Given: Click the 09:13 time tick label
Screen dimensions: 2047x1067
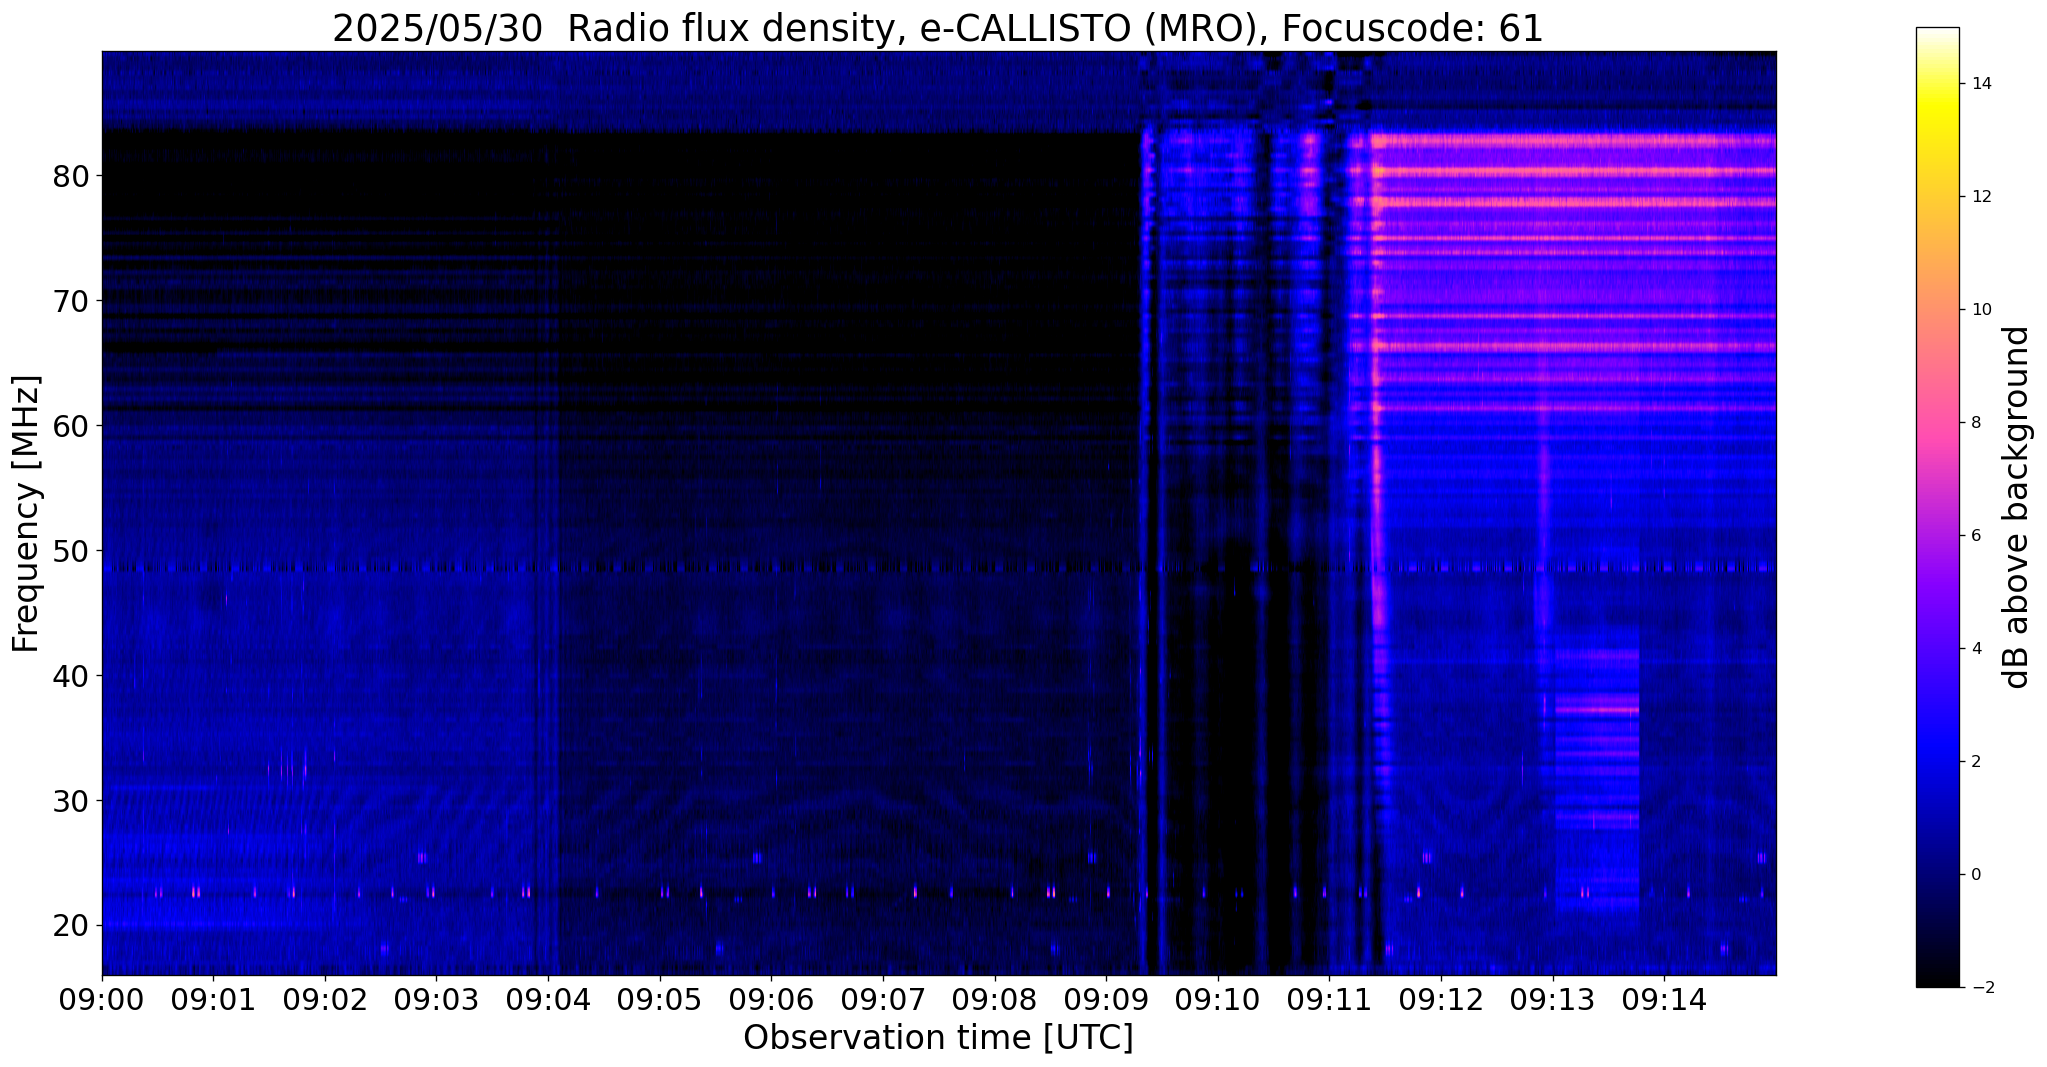Looking at the screenshot, I should point(1553,1000).
